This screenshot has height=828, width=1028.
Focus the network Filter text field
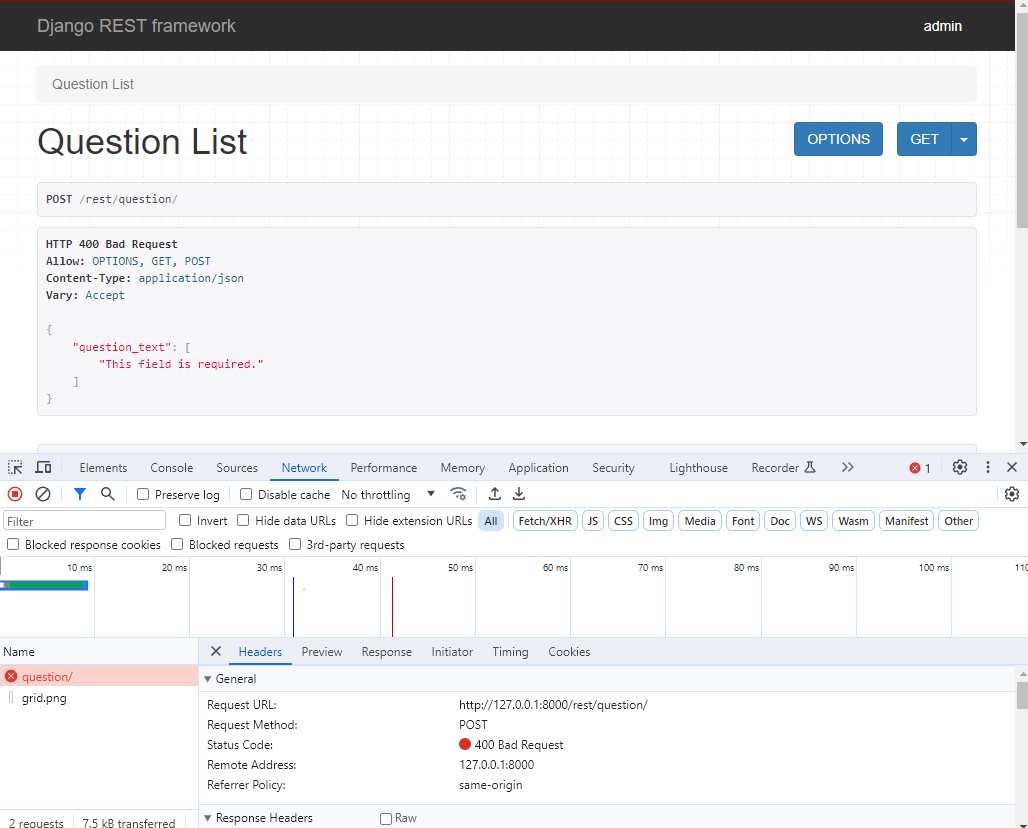85,521
